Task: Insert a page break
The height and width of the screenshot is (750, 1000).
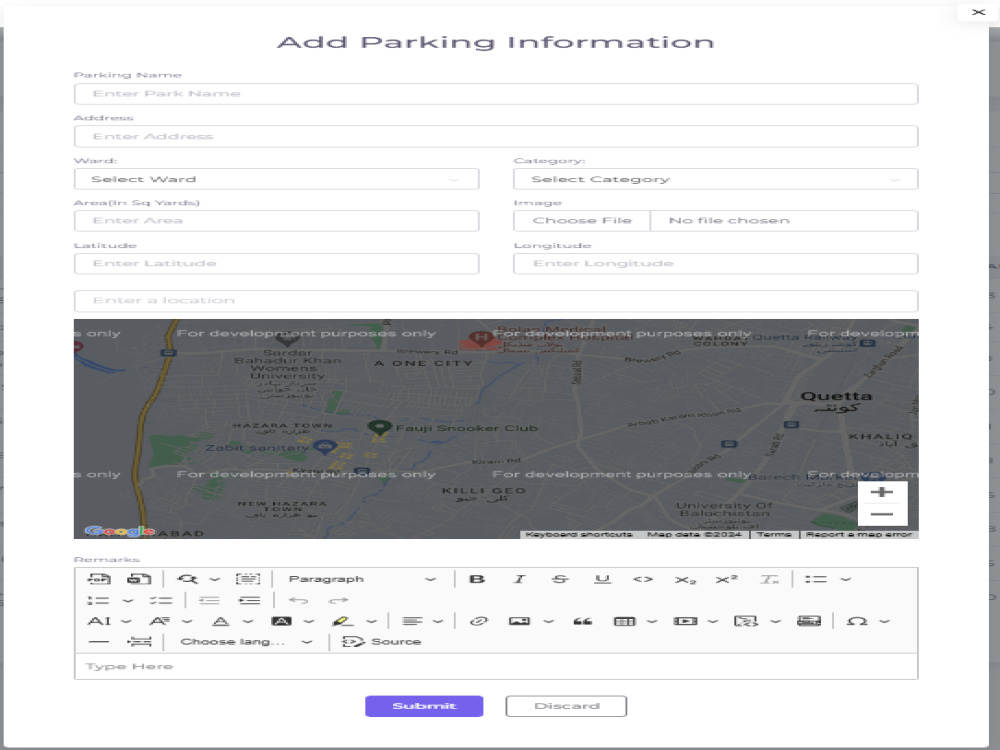Action: (139, 642)
